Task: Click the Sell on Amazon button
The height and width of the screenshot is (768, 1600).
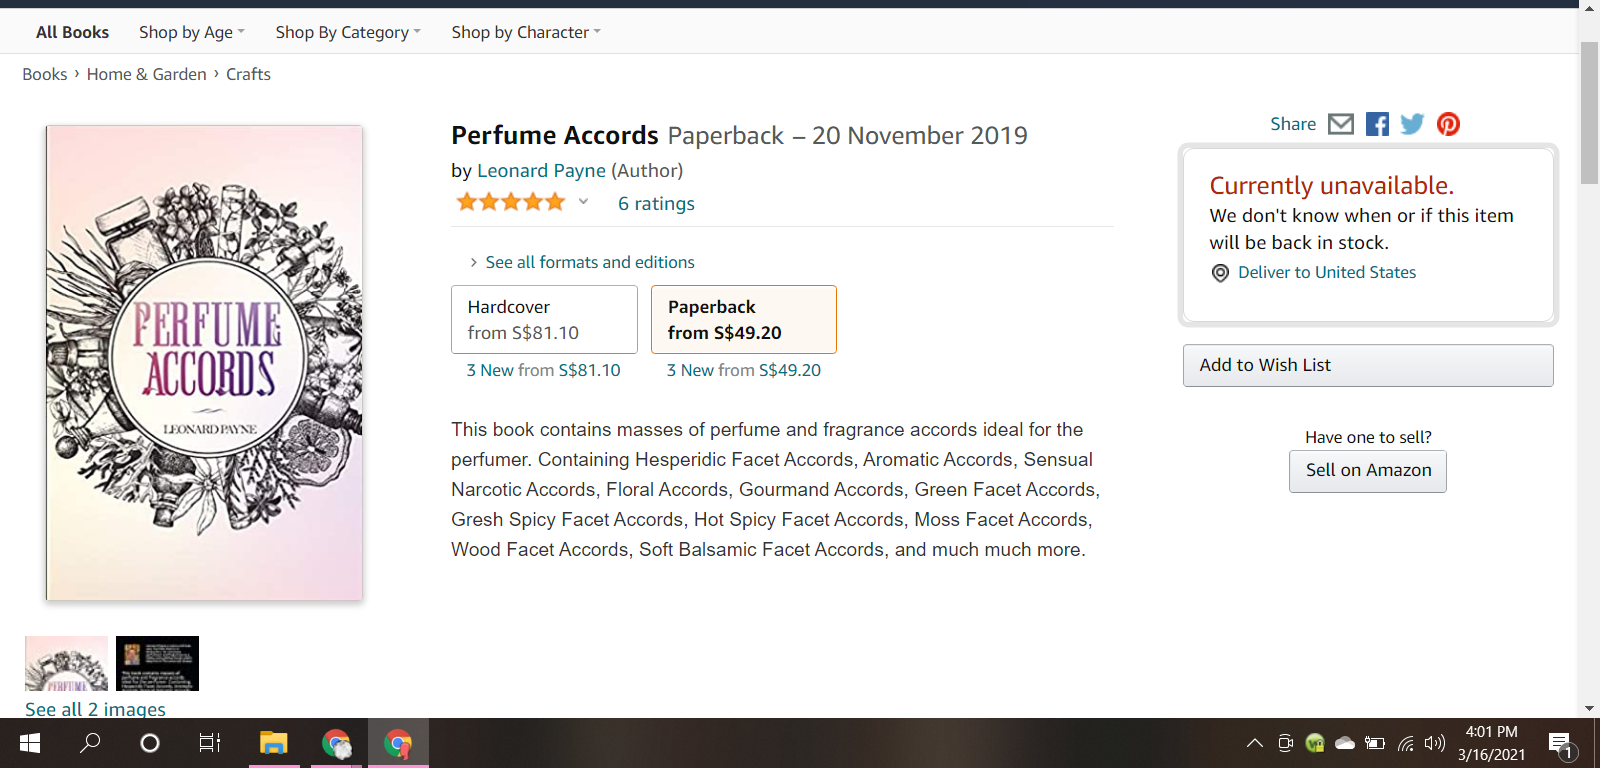Action: point(1367,471)
